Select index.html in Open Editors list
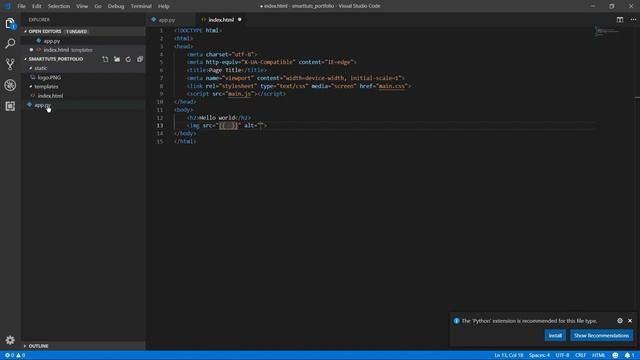 tap(56, 50)
